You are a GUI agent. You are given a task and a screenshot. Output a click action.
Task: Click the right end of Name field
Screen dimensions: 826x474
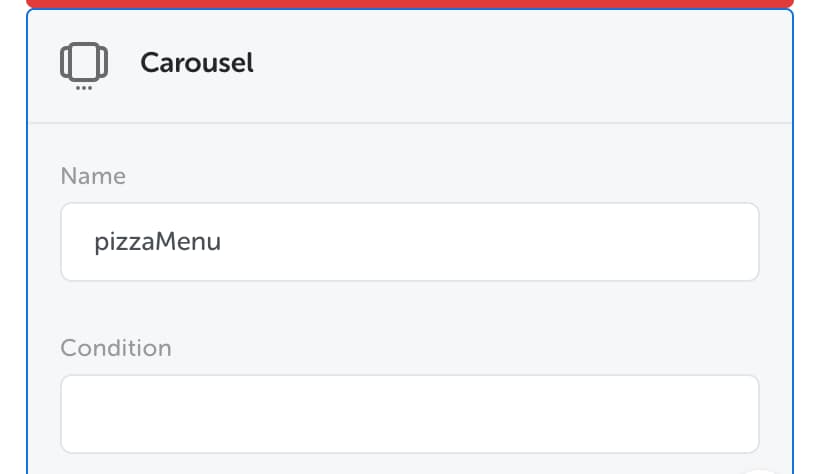coord(738,242)
